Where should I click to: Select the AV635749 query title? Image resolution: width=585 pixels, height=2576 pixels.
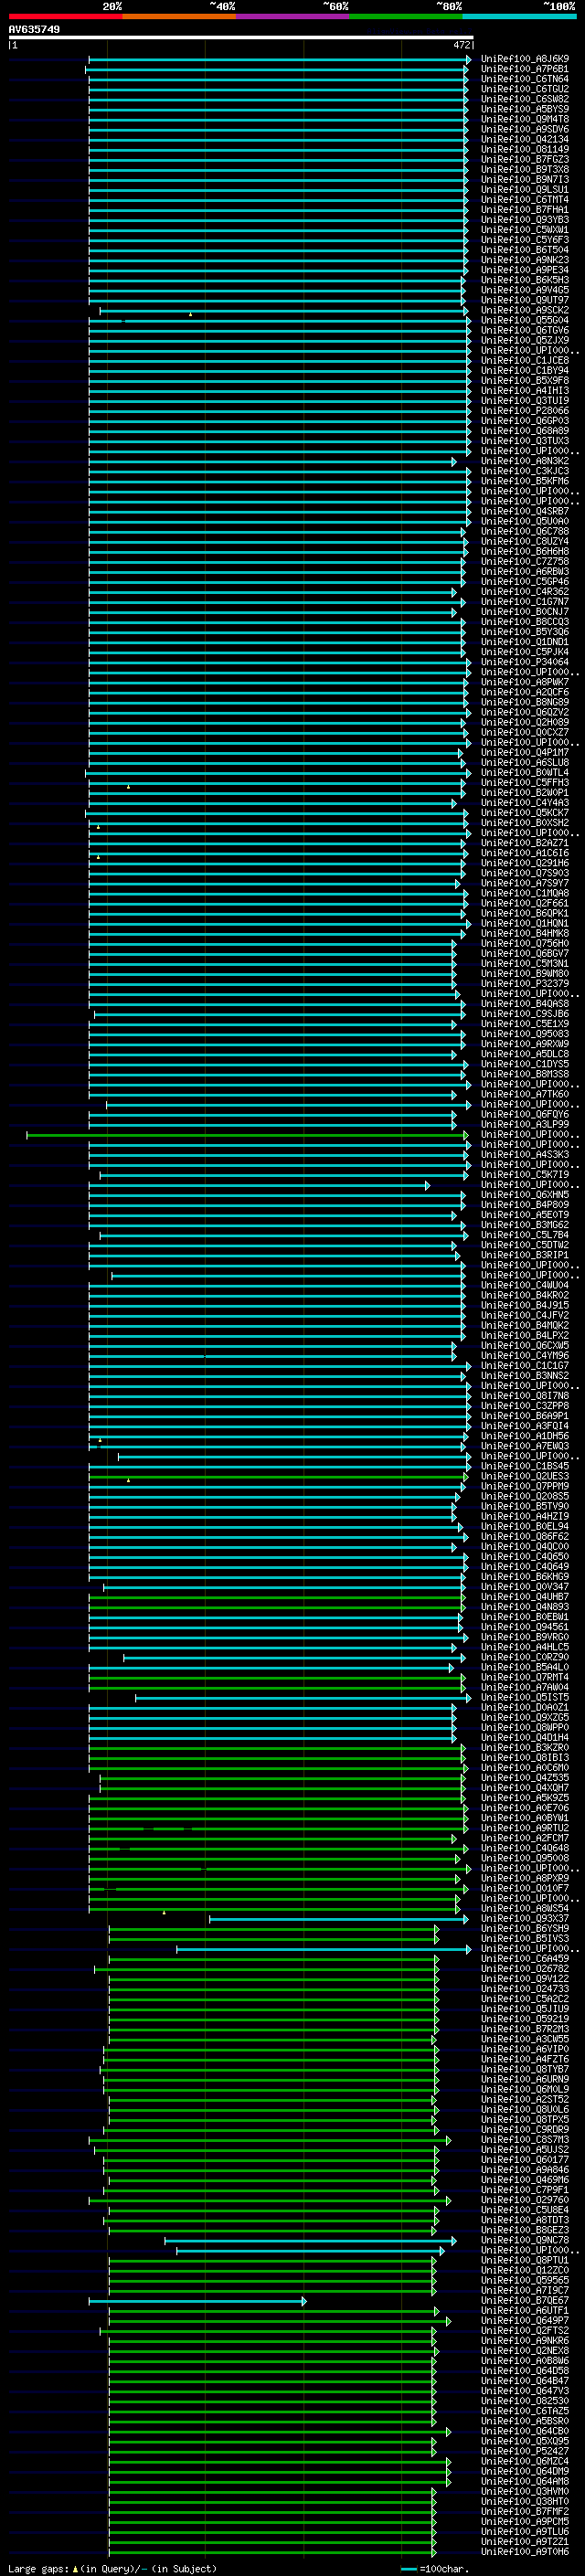point(34,30)
